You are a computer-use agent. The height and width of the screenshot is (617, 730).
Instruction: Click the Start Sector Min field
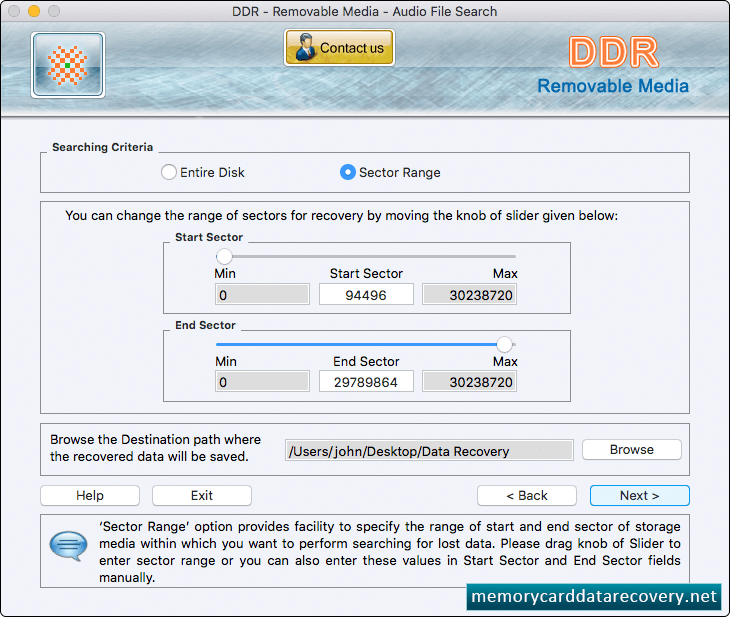(262, 295)
